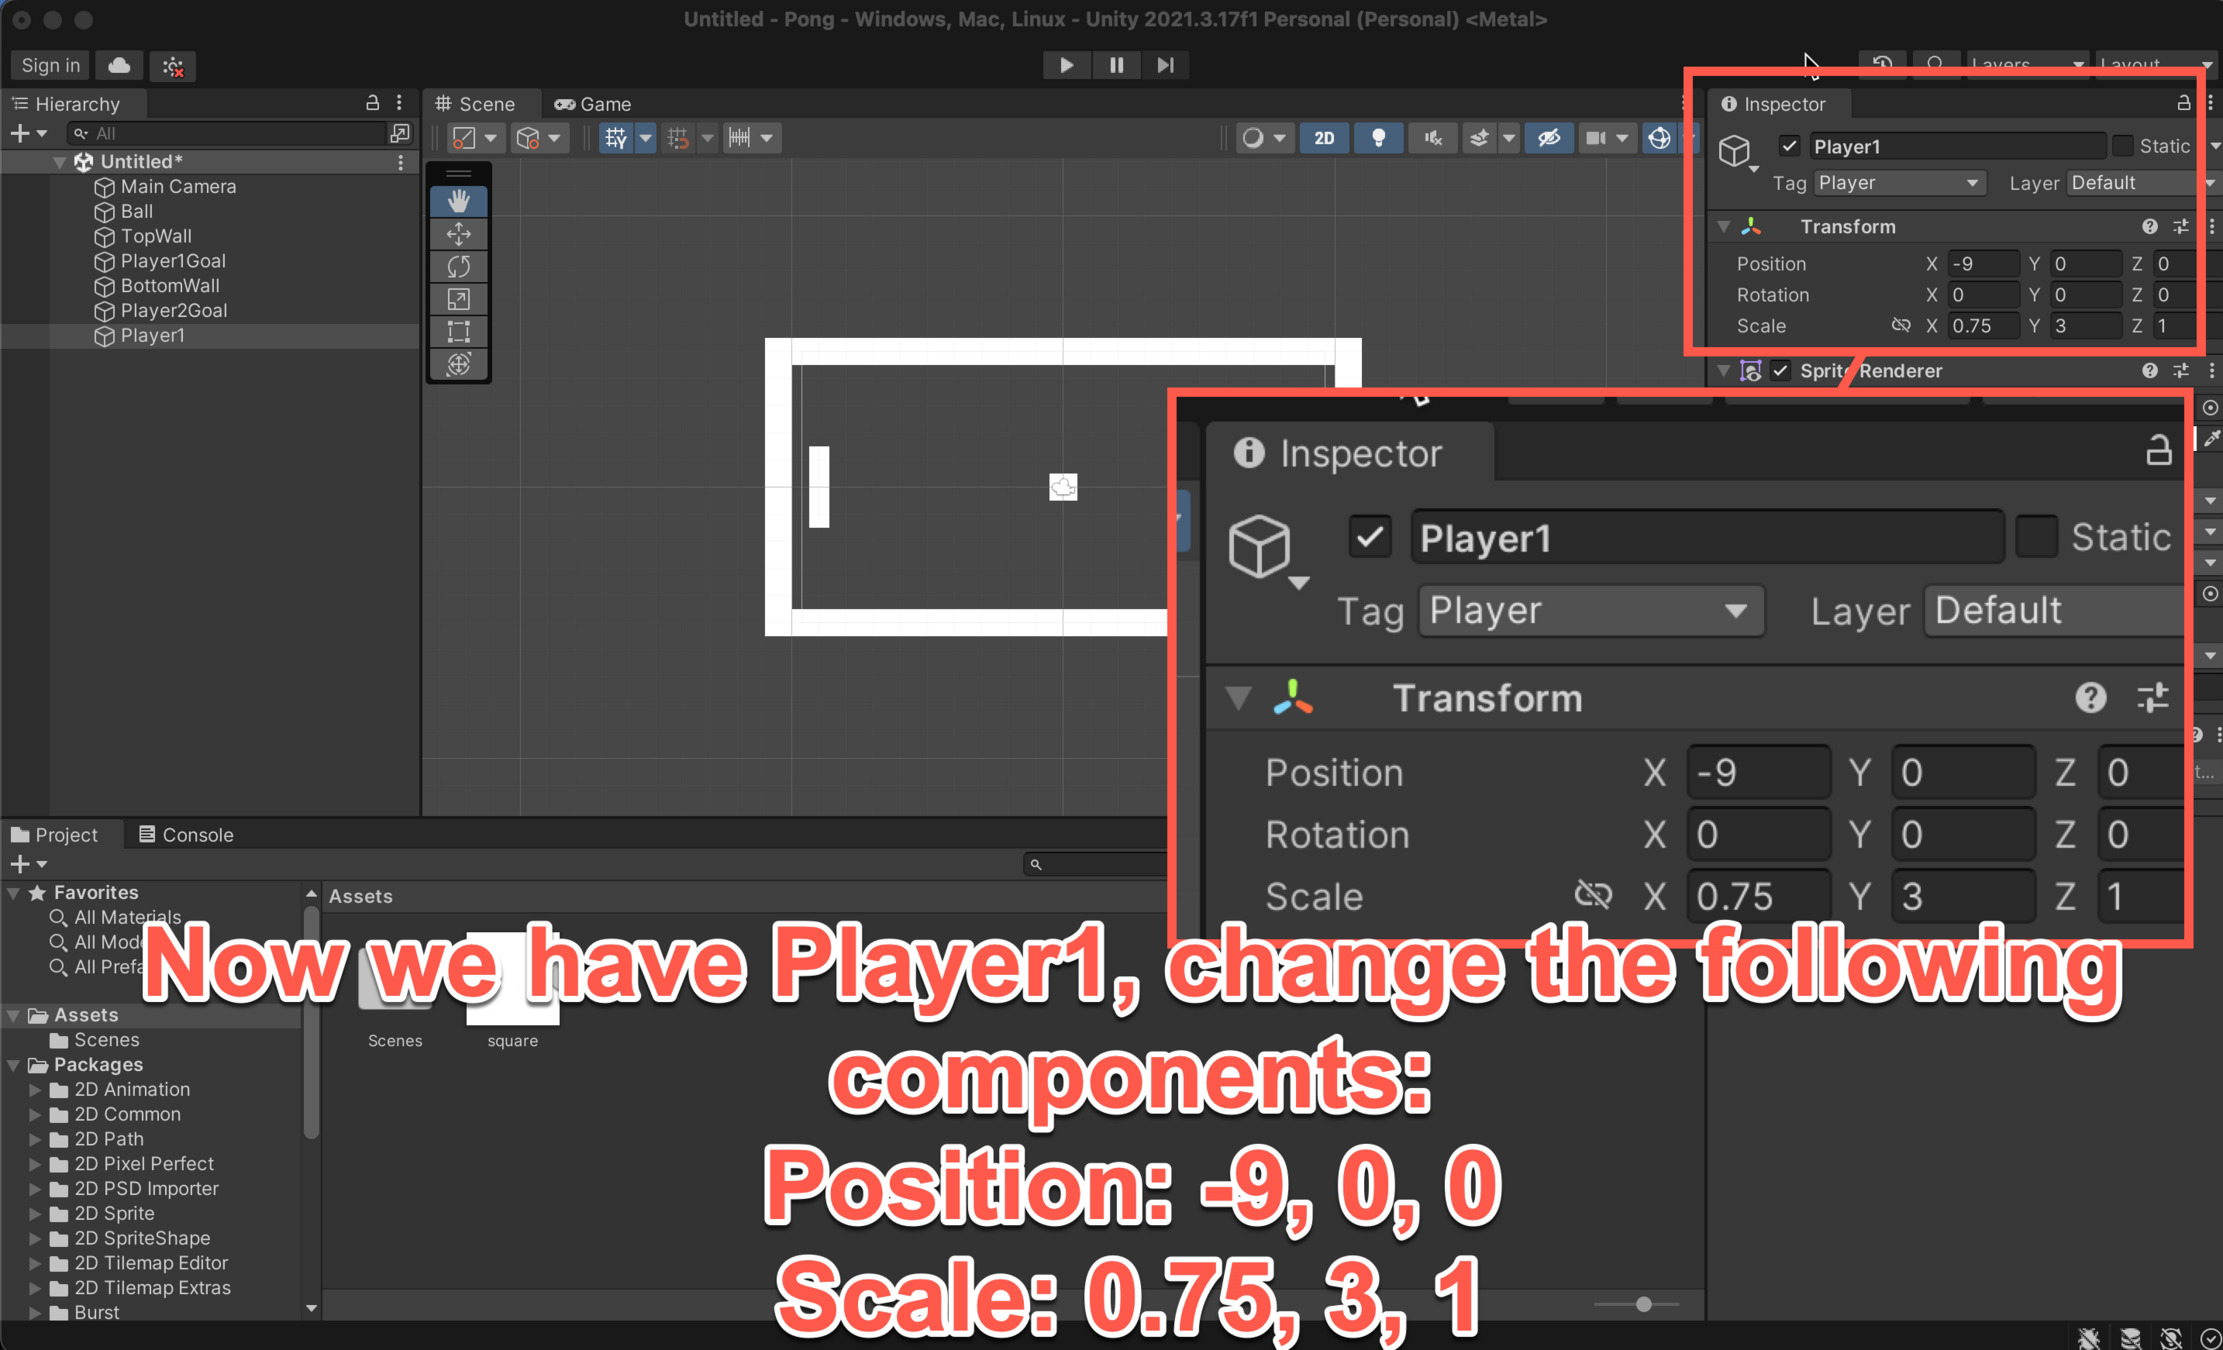Click the Pause button
The height and width of the screenshot is (1350, 2223).
pos(1116,65)
